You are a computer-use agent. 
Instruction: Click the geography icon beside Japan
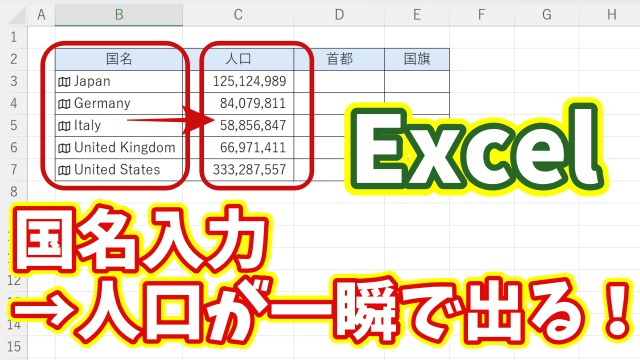pos(64,82)
